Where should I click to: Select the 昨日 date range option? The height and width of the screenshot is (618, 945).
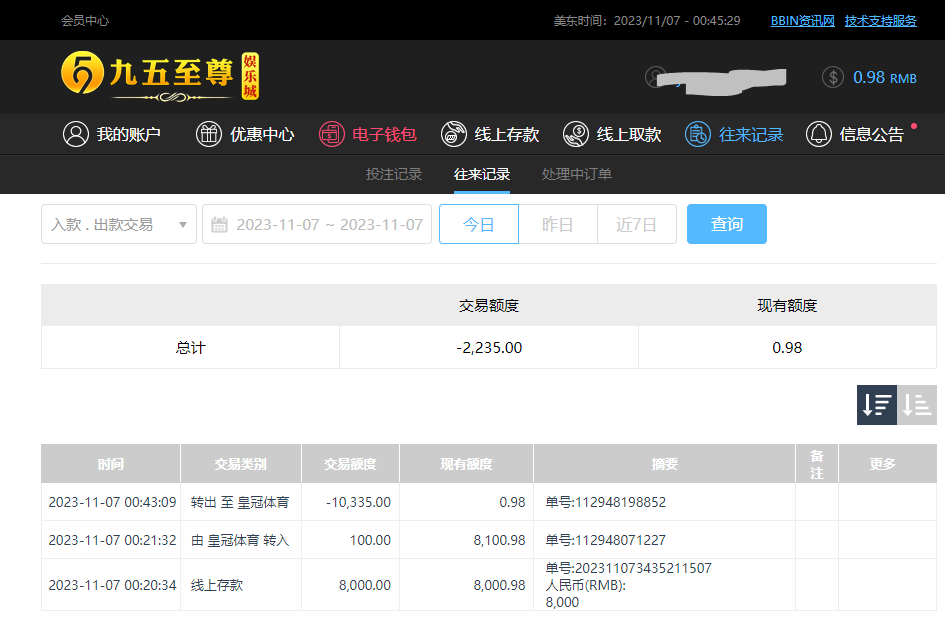pyautogui.click(x=558, y=224)
